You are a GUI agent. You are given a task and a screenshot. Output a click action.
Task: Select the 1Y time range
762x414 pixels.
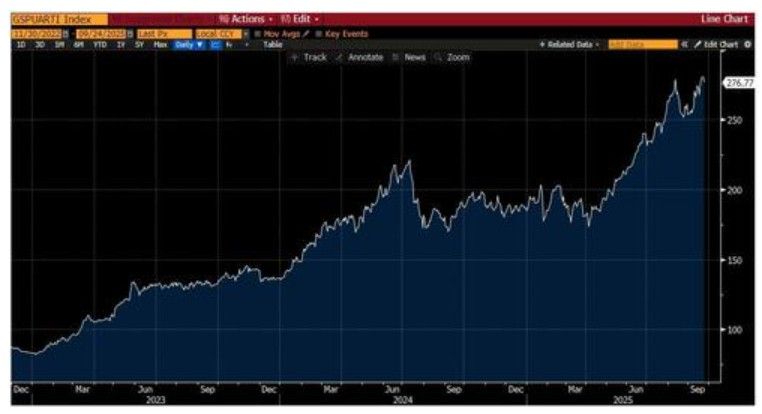[x=121, y=45]
